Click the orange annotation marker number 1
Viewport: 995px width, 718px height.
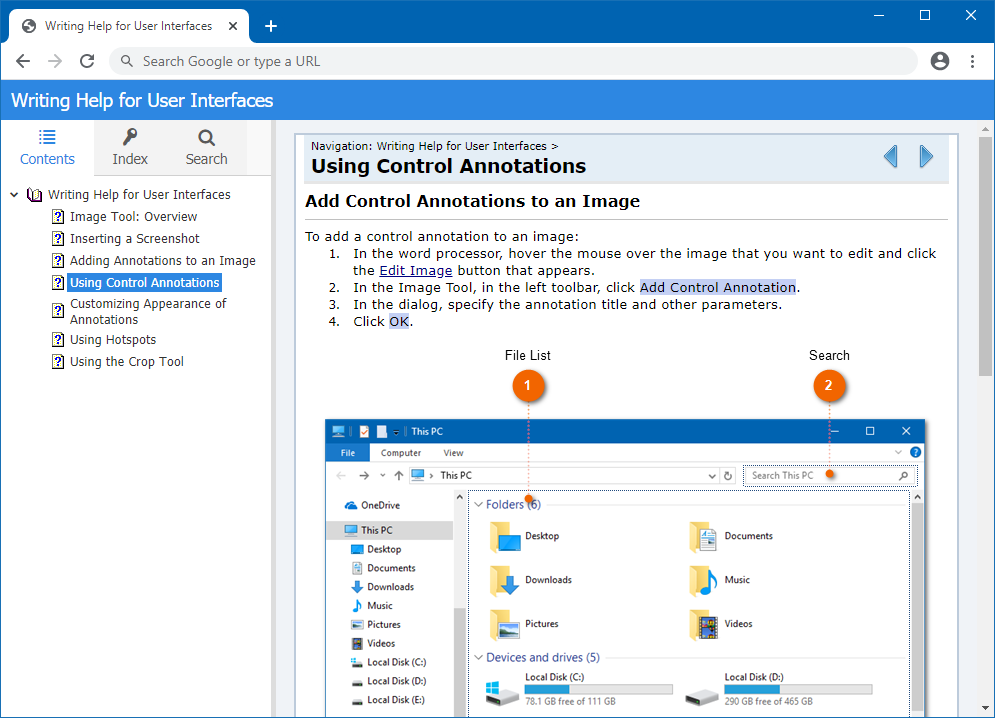click(x=528, y=385)
